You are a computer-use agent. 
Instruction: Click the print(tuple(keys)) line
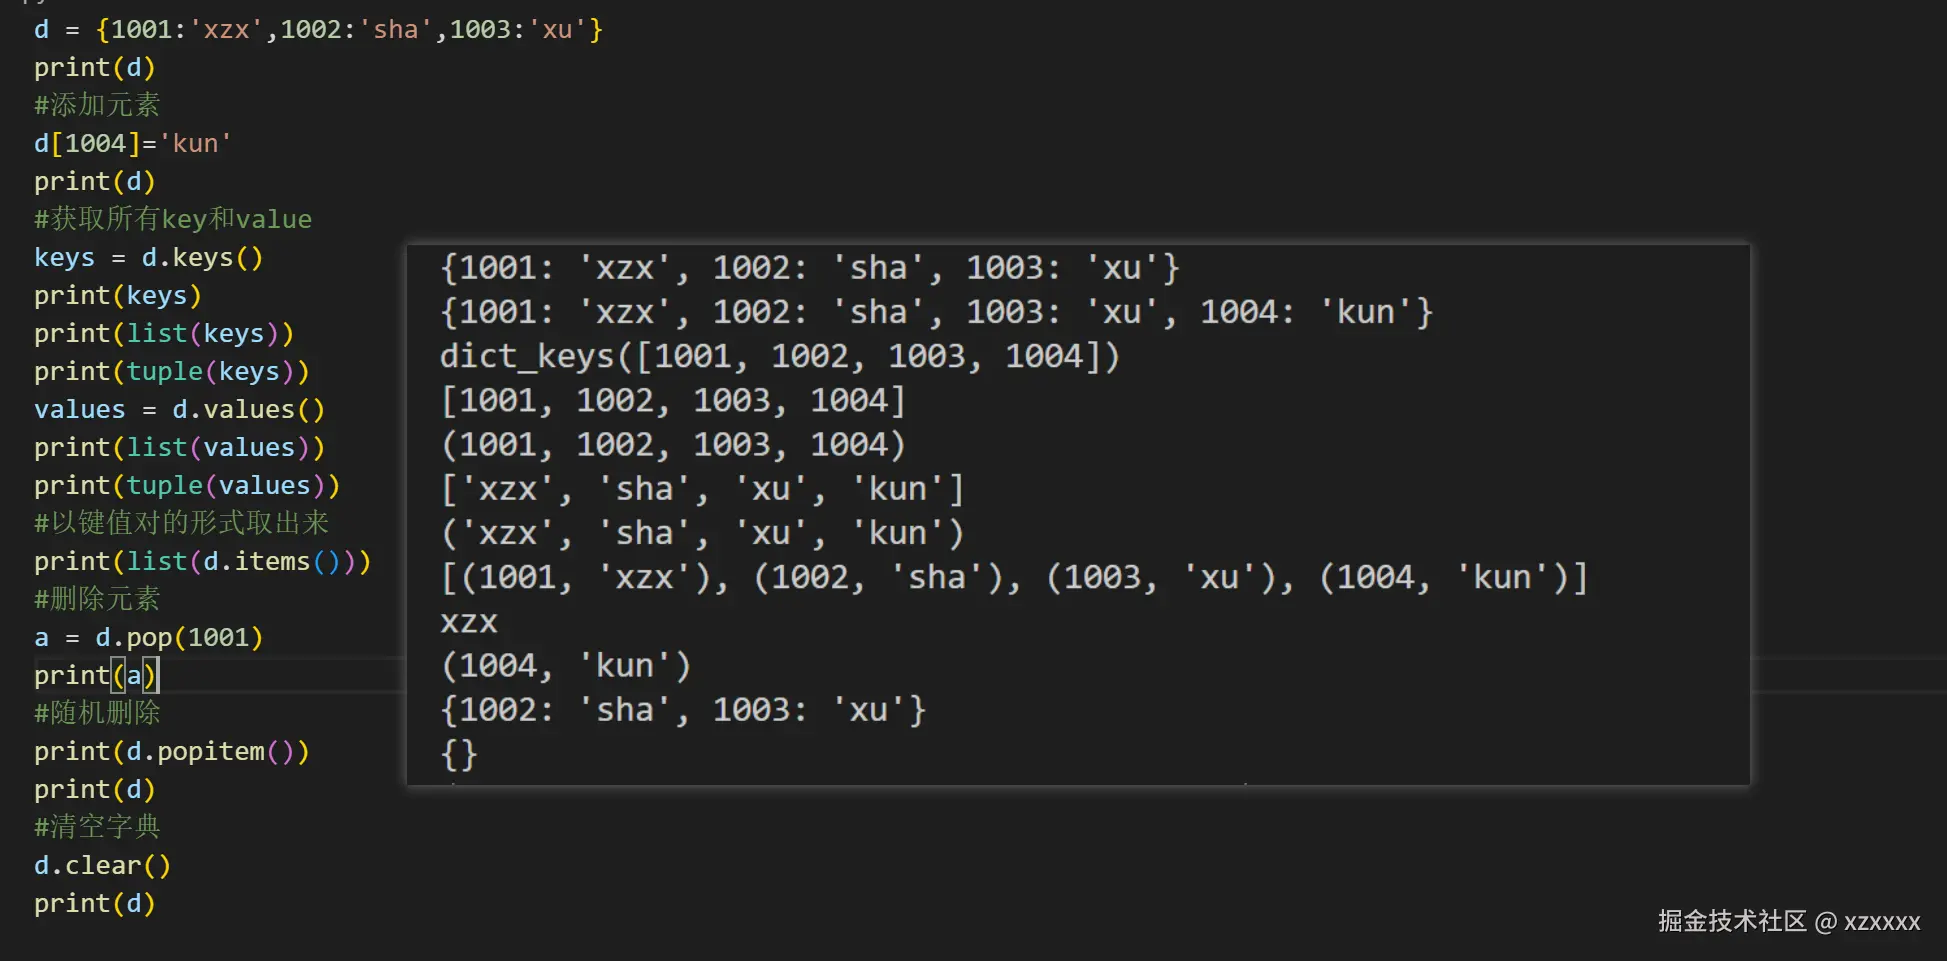(172, 371)
